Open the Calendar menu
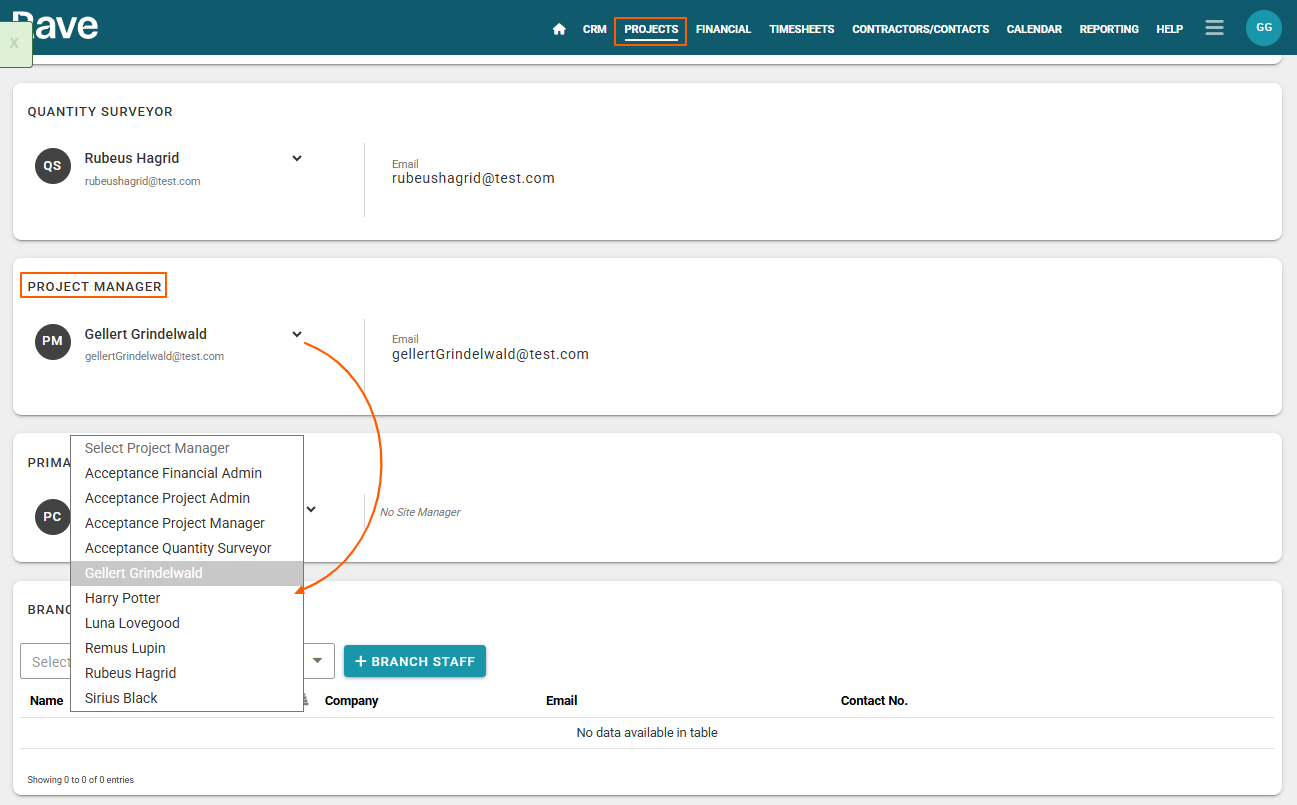 pyautogui.click(x=1034, y=29)
